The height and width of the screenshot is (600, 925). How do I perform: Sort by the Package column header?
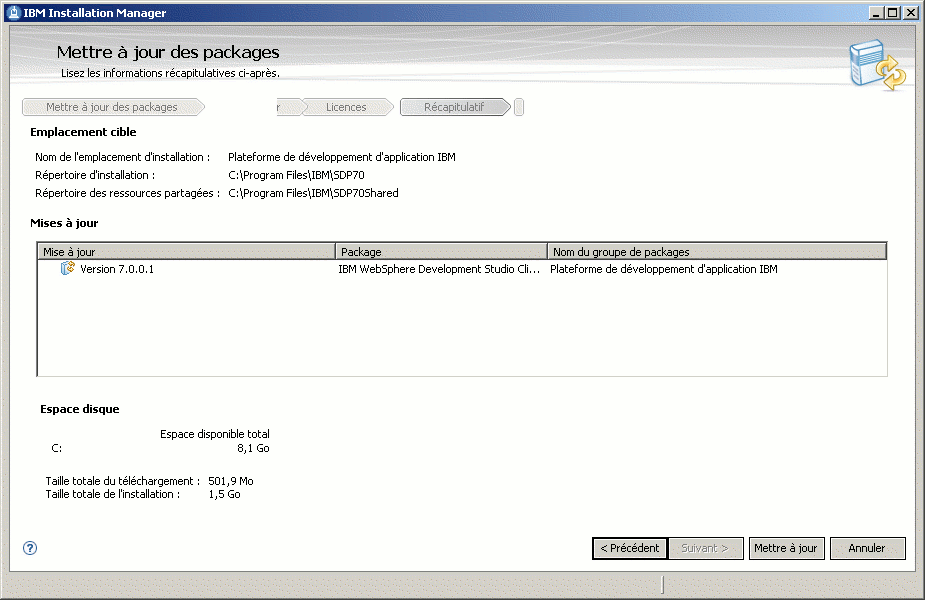441,252
